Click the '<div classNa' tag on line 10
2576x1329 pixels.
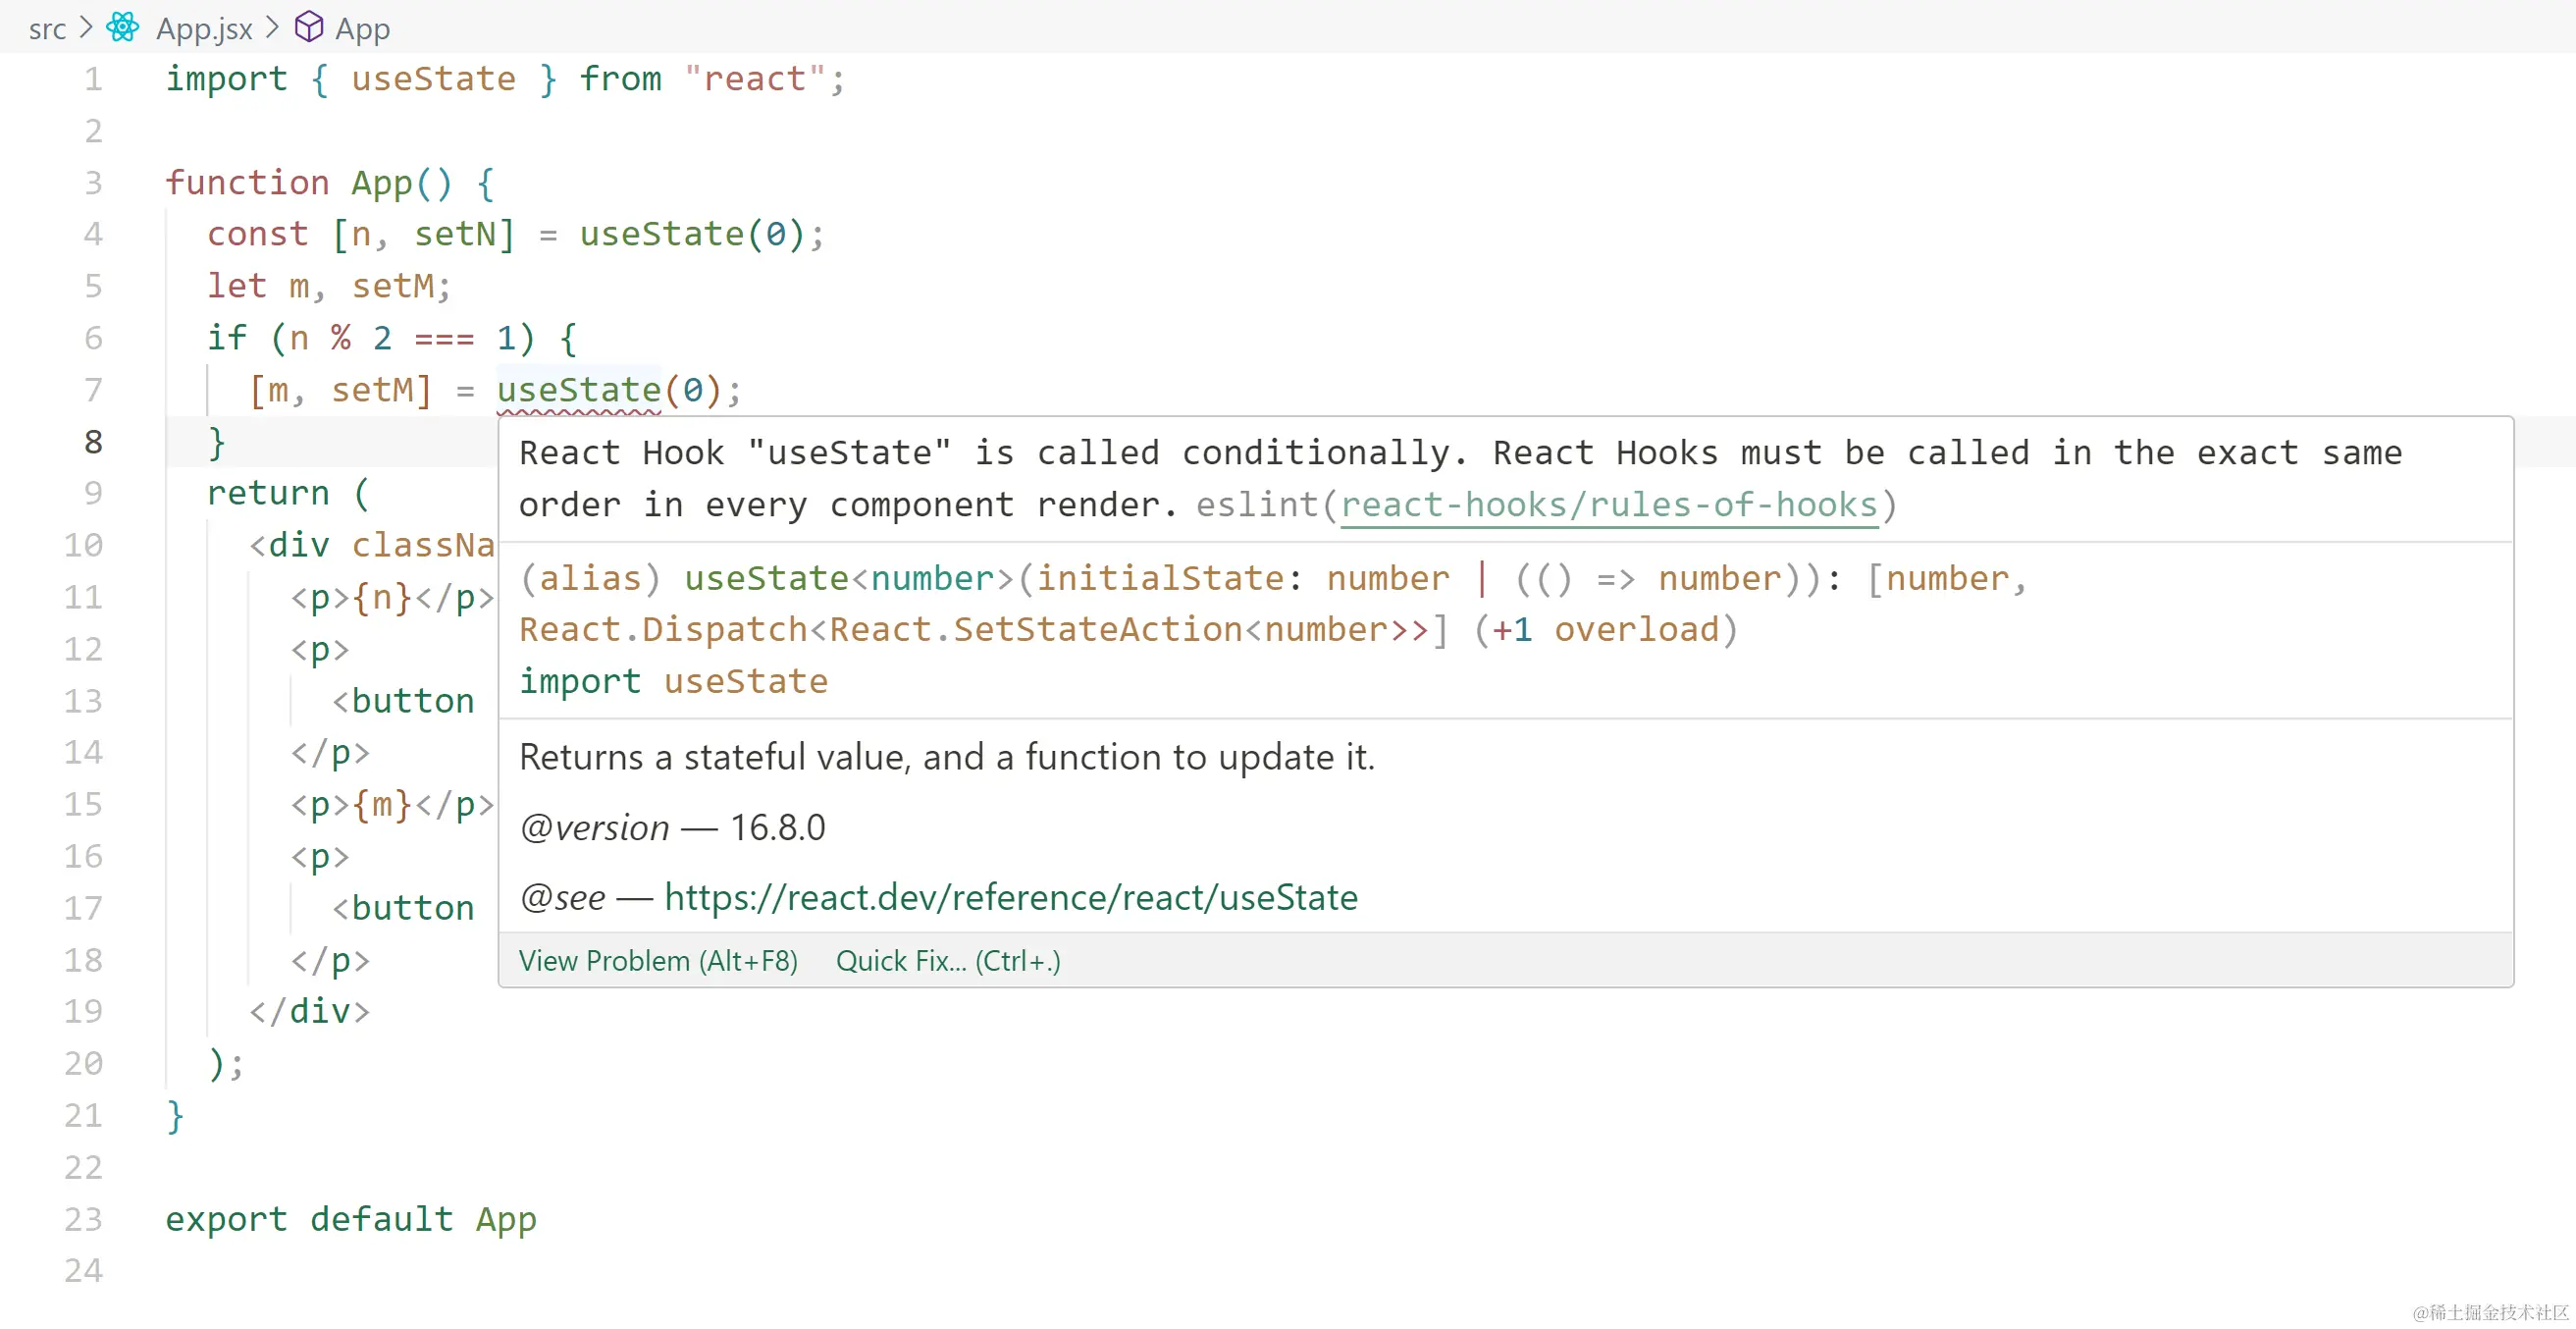click(x=371, y=545)
